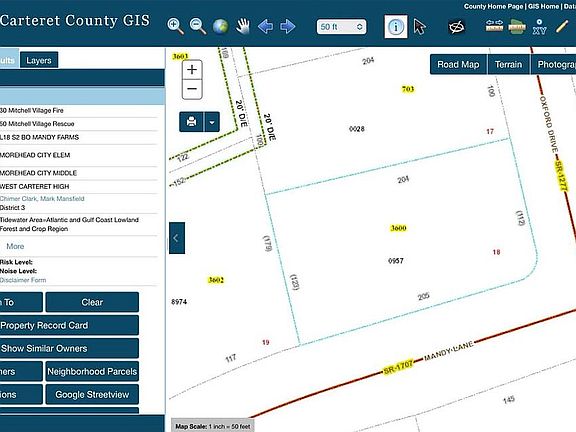Open Chimer Clark, Mark Mansfield link
The height and width of the screenshot is (432, 576).
[42, 199]
